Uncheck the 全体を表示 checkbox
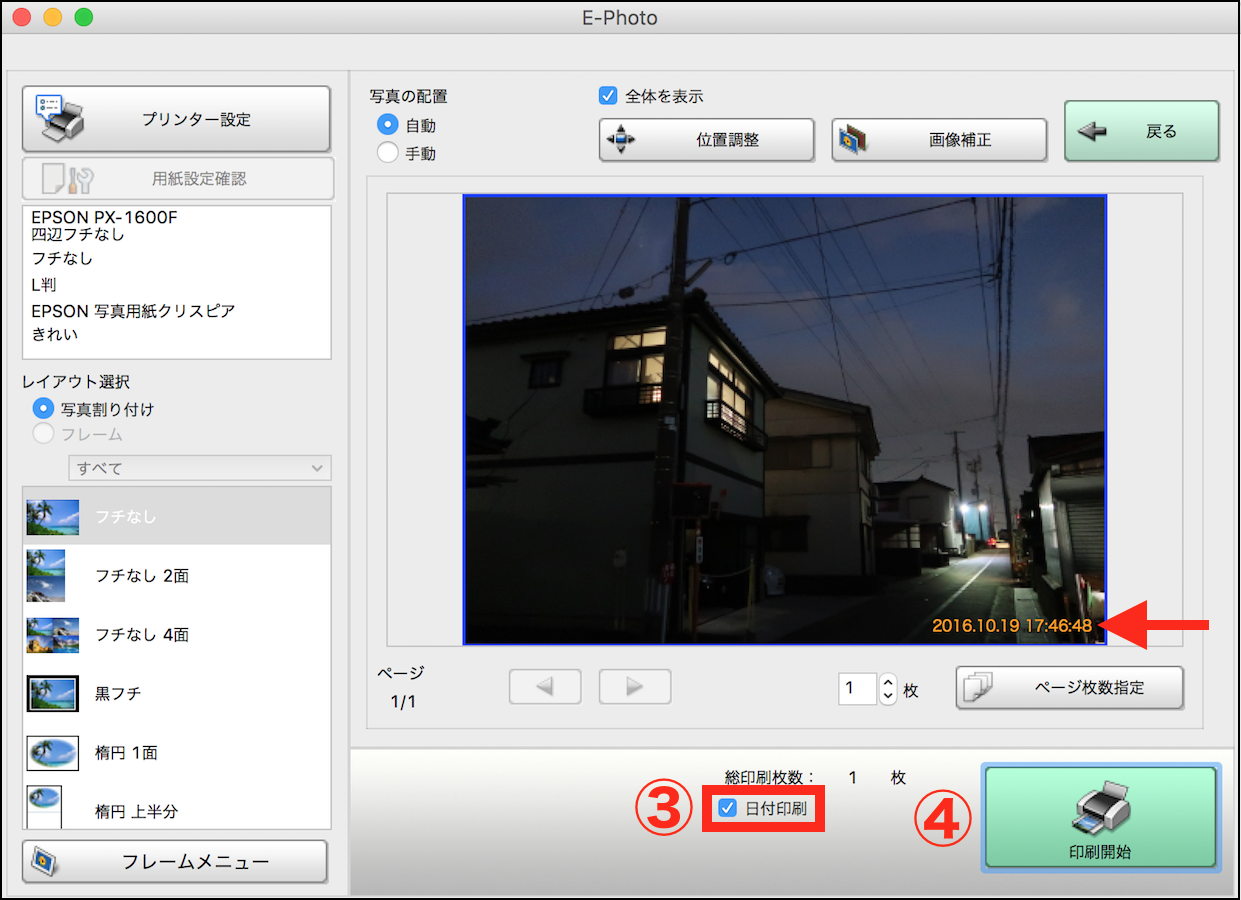The width and height of the screenshot is (1241, 900). pyautogui.click(x=608, y=96)
